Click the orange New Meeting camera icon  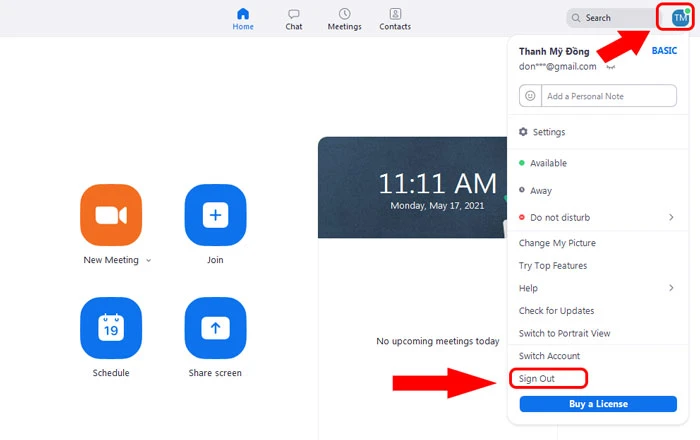(x=110, y=215)
